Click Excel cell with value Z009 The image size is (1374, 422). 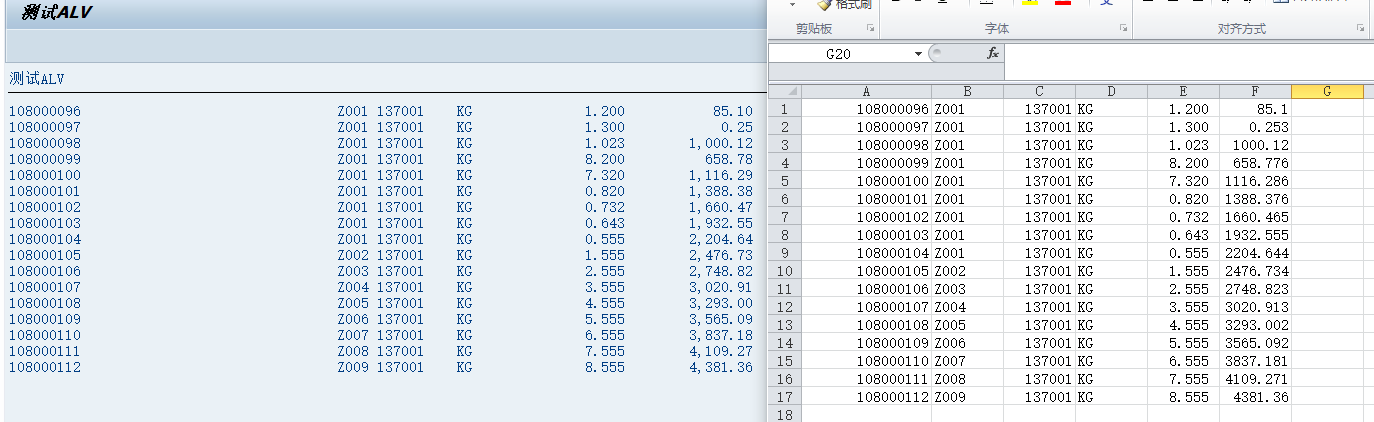click(x=967, y=397)
